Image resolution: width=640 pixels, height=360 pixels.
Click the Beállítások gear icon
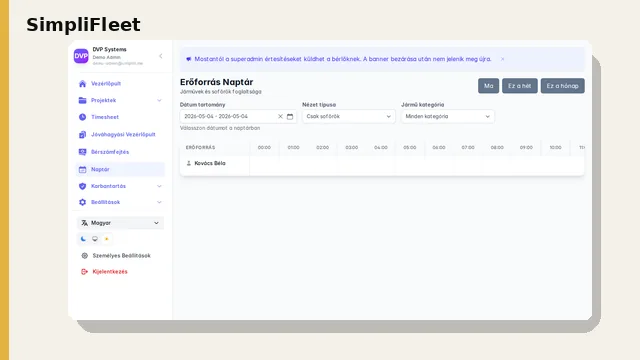[x=82, y=202]
